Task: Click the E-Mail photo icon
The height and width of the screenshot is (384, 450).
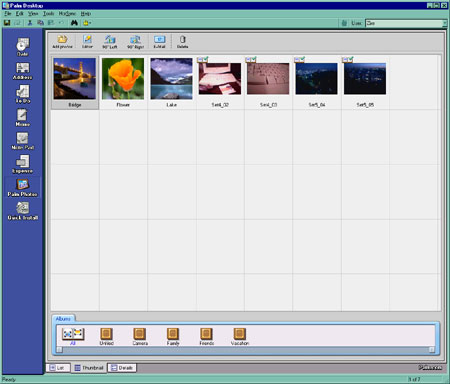Action: [x=159, y=42]
